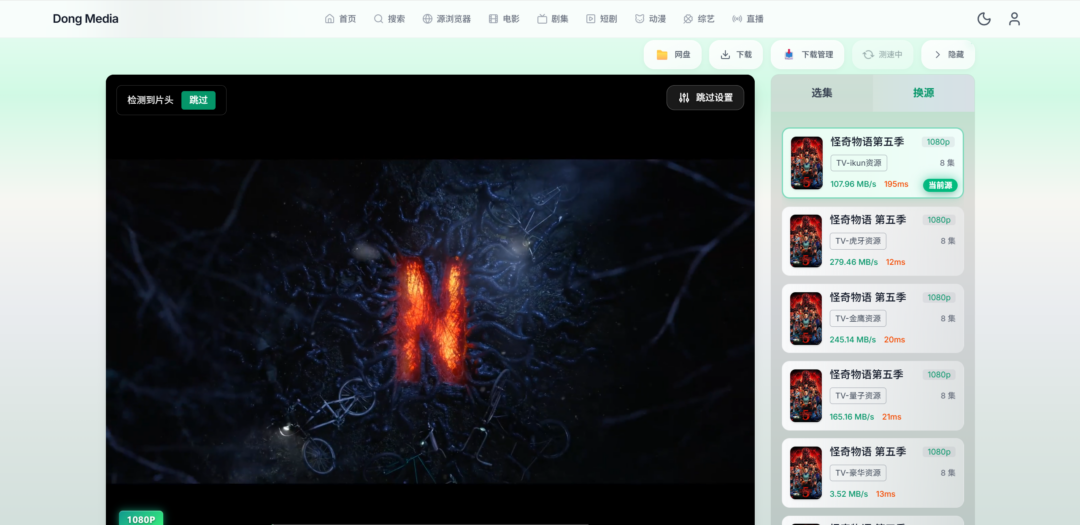Screen dimensions: 1080x525
Task: Click the 测速中 speed test button
Action: click(882, 54)
